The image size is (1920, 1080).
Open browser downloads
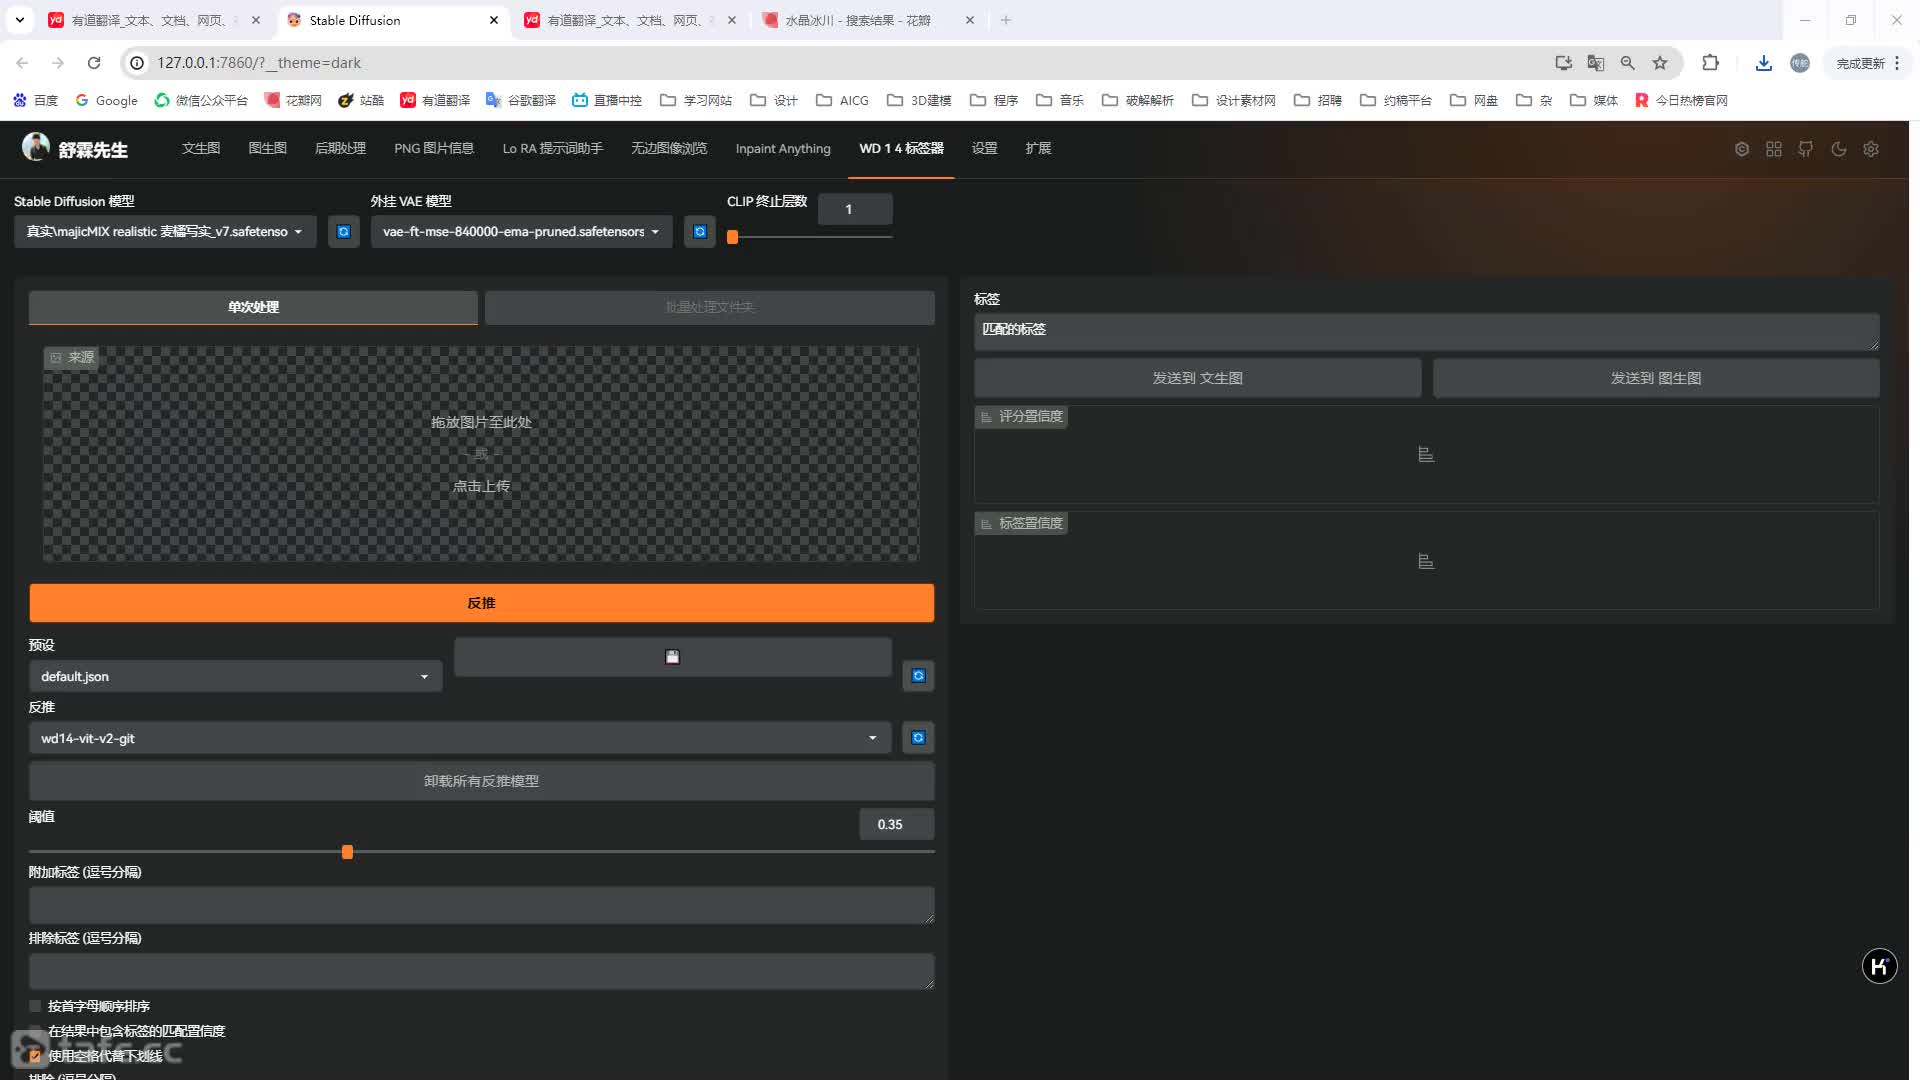click(x=1763, y=63)
